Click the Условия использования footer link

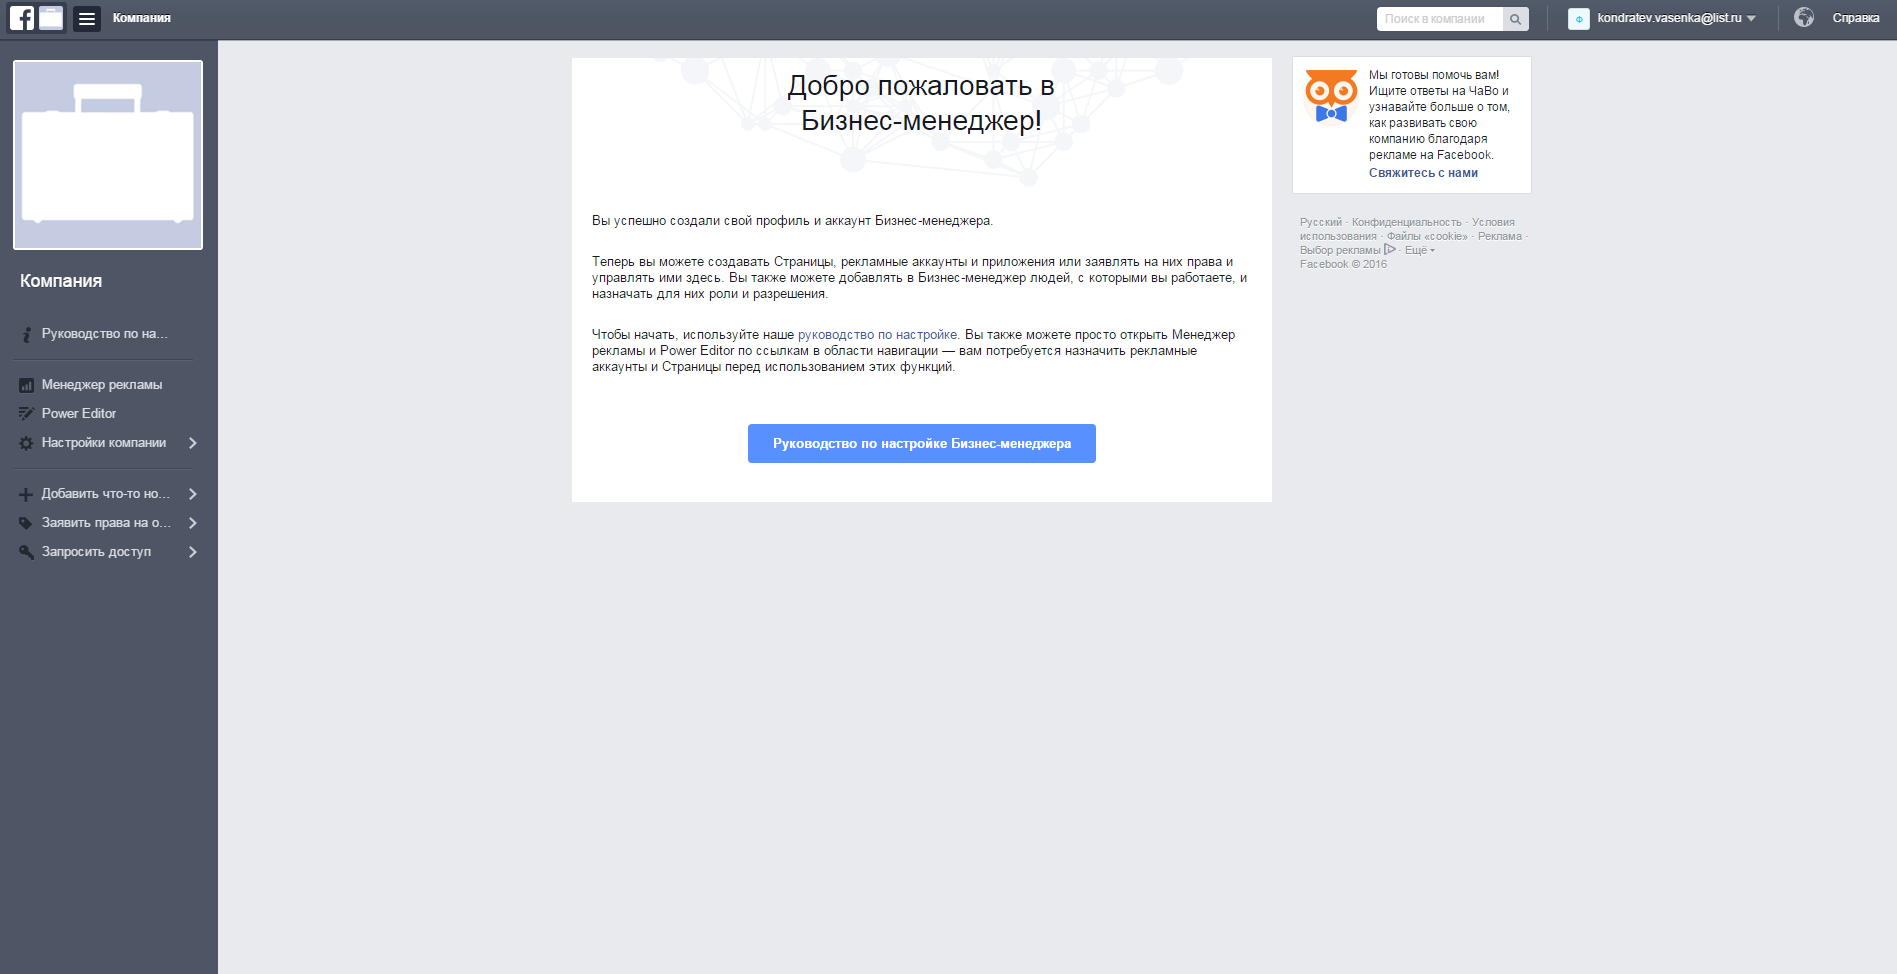(x=1407, y=229)
